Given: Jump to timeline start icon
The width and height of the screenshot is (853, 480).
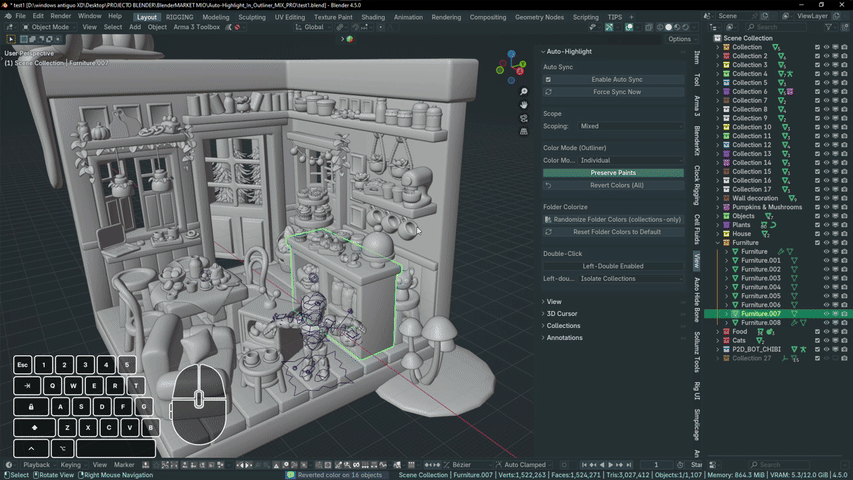Looking at the screenshot, I should coord(584,465).
